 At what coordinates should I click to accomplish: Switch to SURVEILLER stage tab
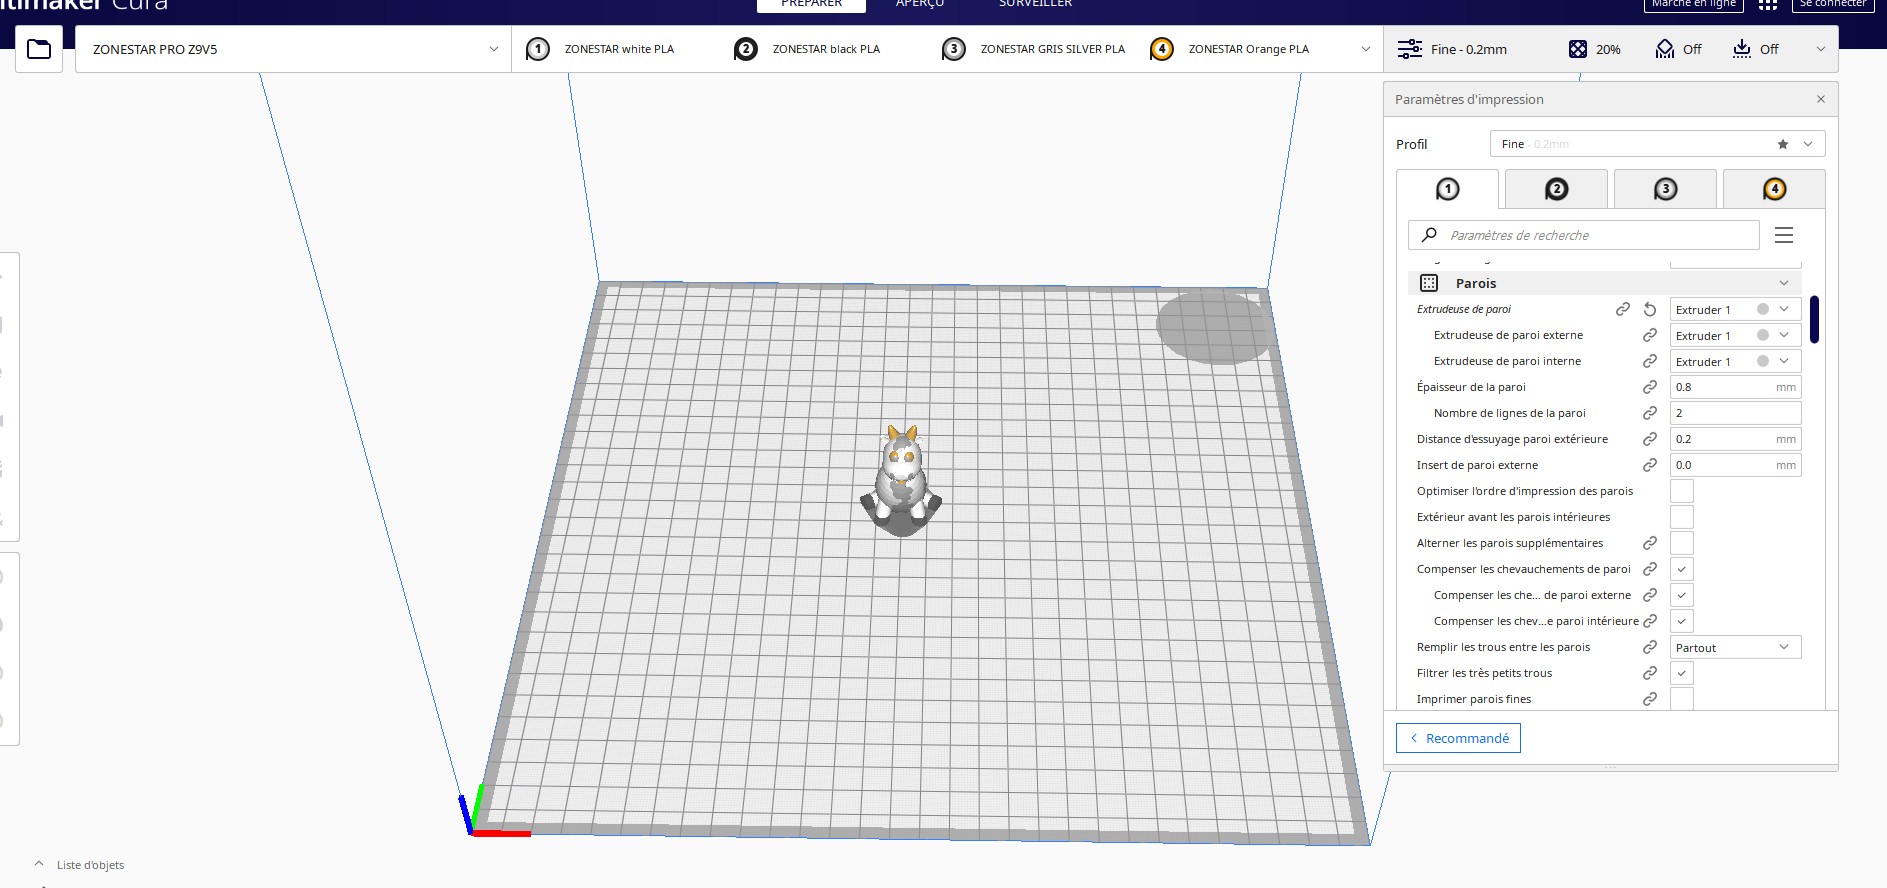point(1035,5)
